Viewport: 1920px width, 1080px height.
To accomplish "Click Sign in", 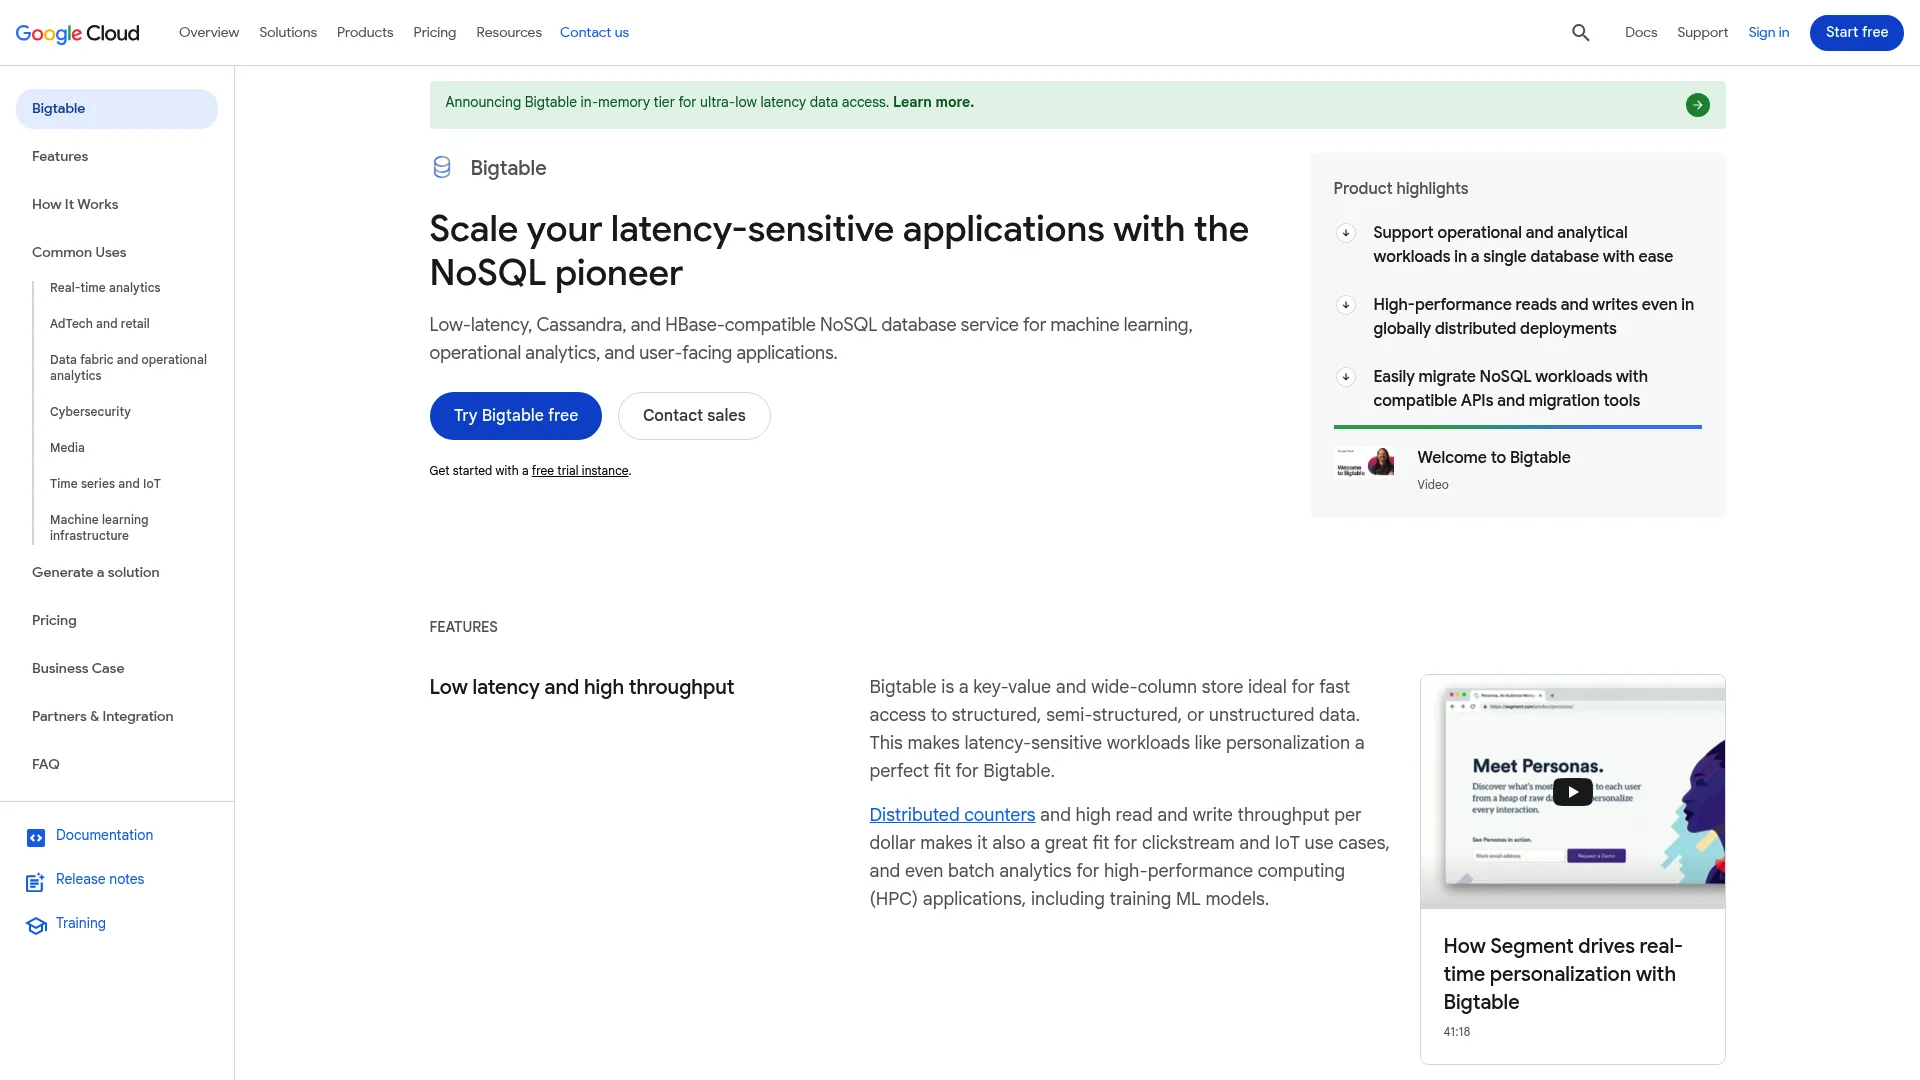I will (1768, 33).
